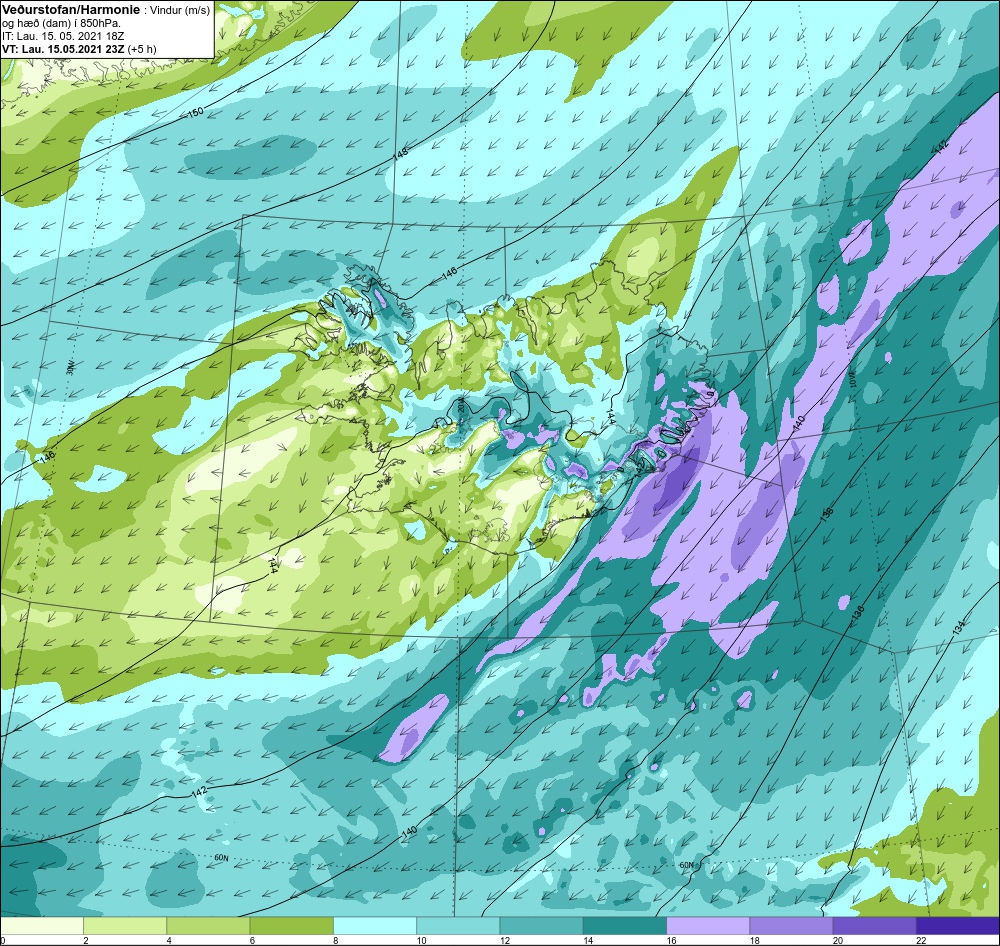Click the "og hæð (dam) í 850hPa." line

coord(62,23)
